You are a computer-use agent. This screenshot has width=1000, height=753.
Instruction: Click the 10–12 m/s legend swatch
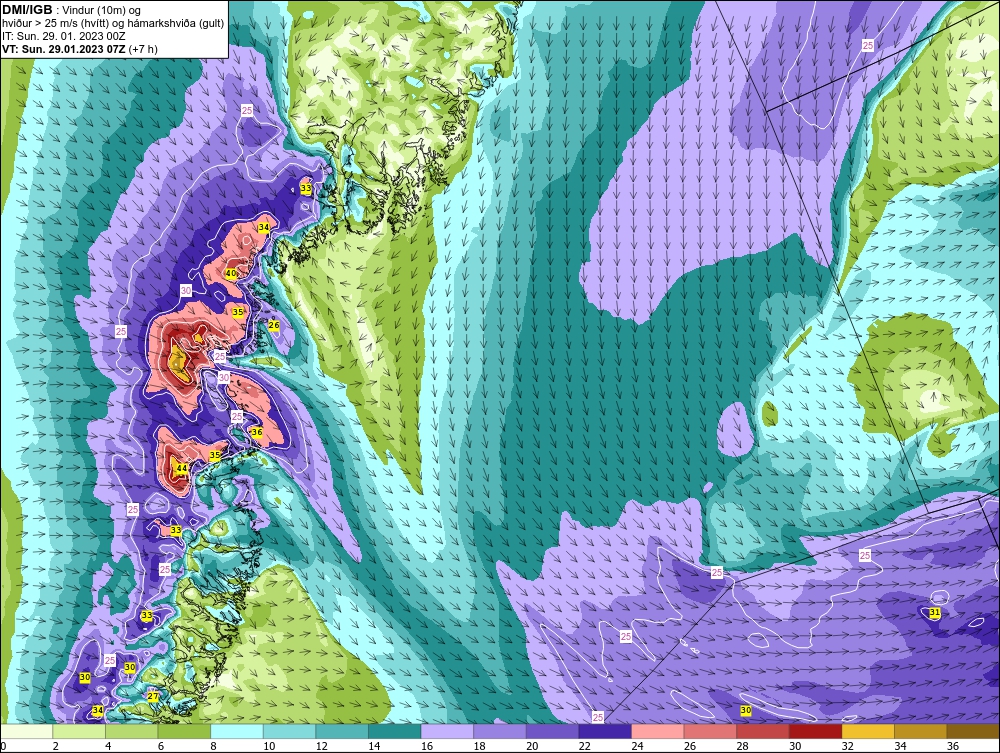pyautogui.click(x=290, y=731)
